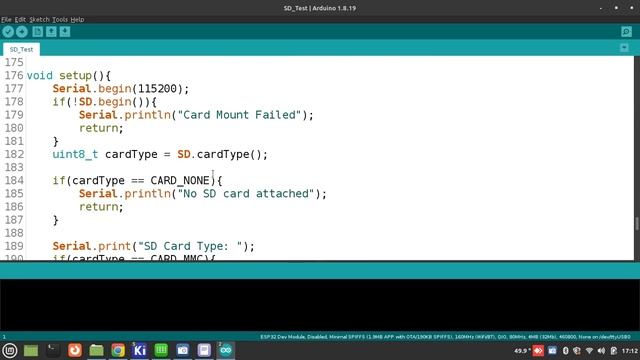Click 'SD.cardType();' on line 182
Viewport: 640px width, 360px height.
click(x=222, y=154)
